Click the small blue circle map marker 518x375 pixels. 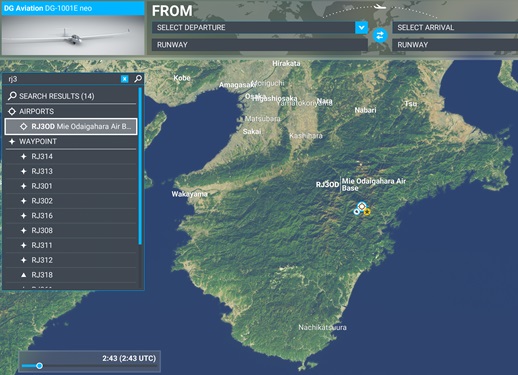[x=357, y=211]
